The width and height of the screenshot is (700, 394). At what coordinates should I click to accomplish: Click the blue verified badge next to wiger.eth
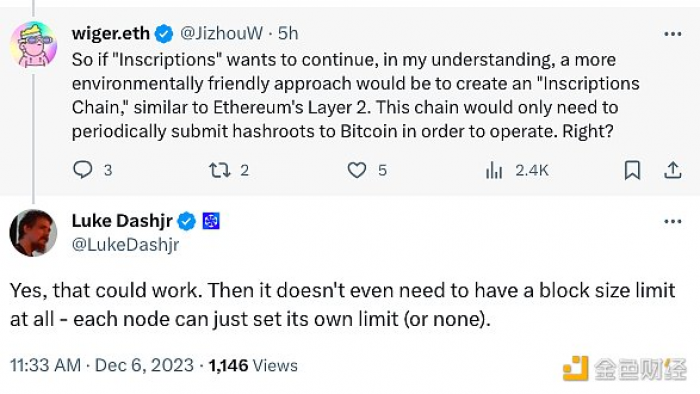tap(164, 34)
